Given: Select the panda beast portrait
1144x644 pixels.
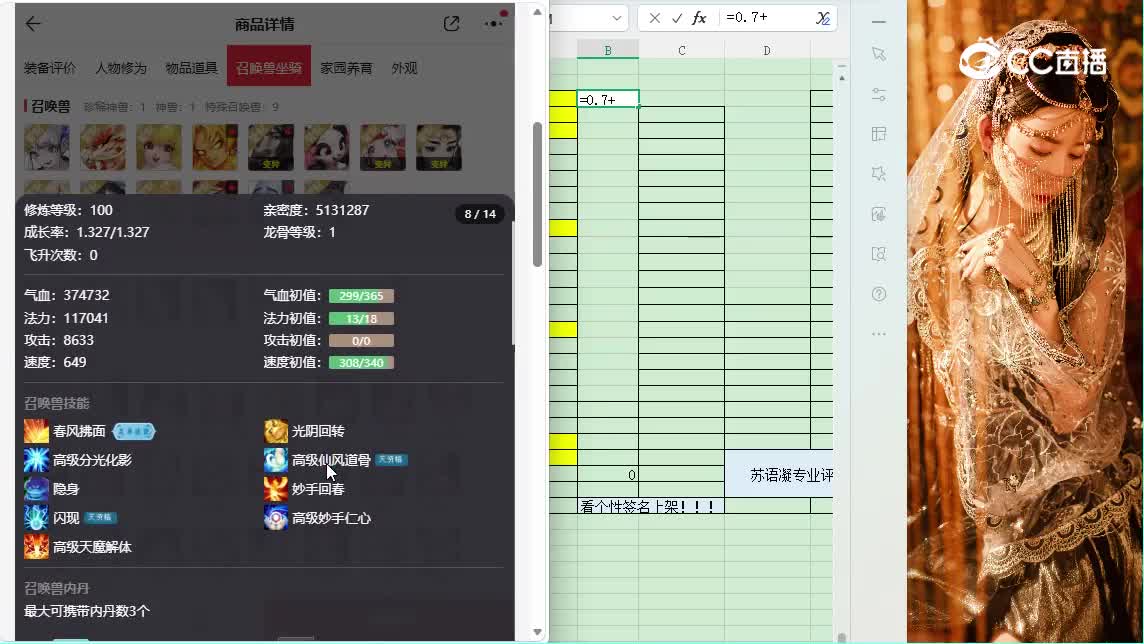Looking at the screenshot, I should [x=327, y=147].
